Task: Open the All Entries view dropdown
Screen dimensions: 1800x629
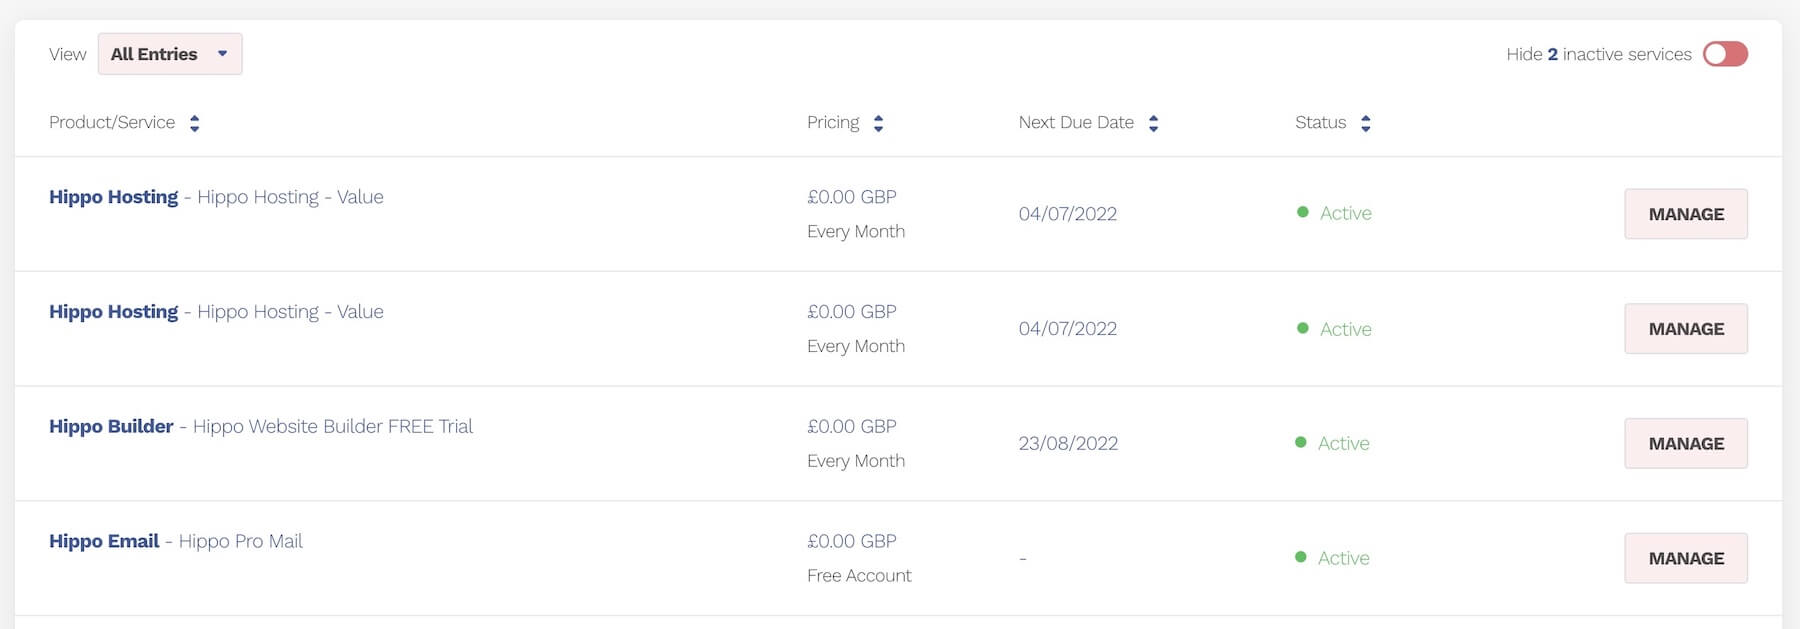Action: click(170, 54)
